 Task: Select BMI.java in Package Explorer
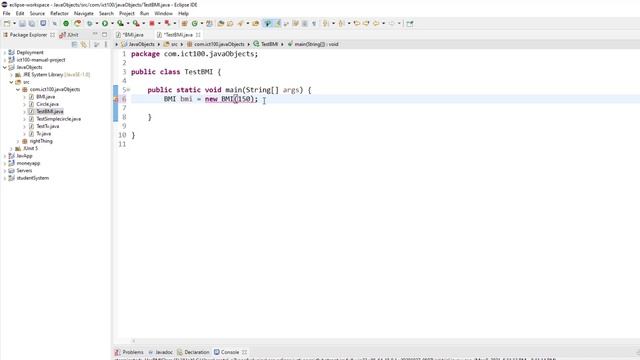tap(45, 97)
